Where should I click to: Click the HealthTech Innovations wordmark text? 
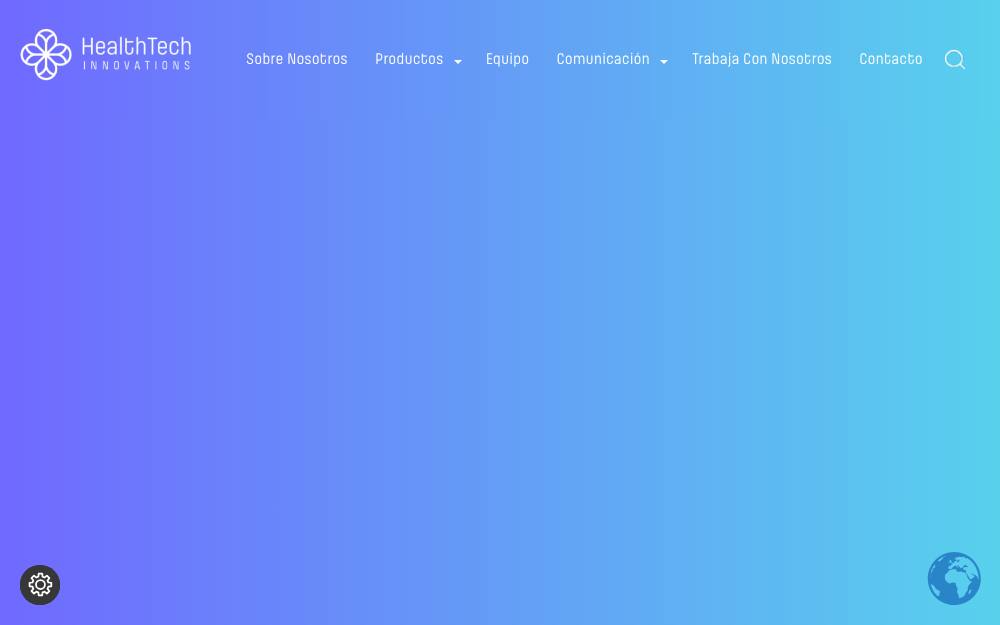136,53
